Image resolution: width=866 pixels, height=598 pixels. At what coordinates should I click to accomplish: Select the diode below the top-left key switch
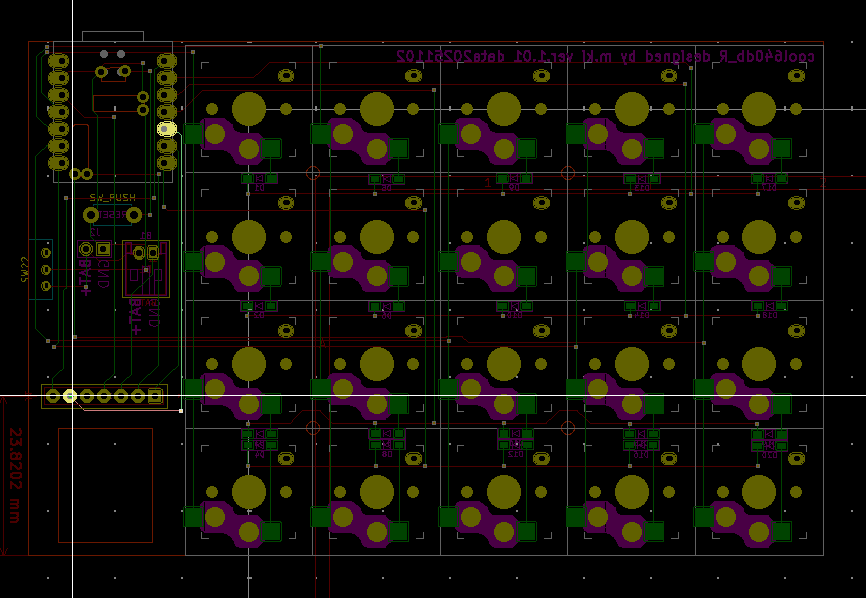pyautogui.click(x=259, y=180)
